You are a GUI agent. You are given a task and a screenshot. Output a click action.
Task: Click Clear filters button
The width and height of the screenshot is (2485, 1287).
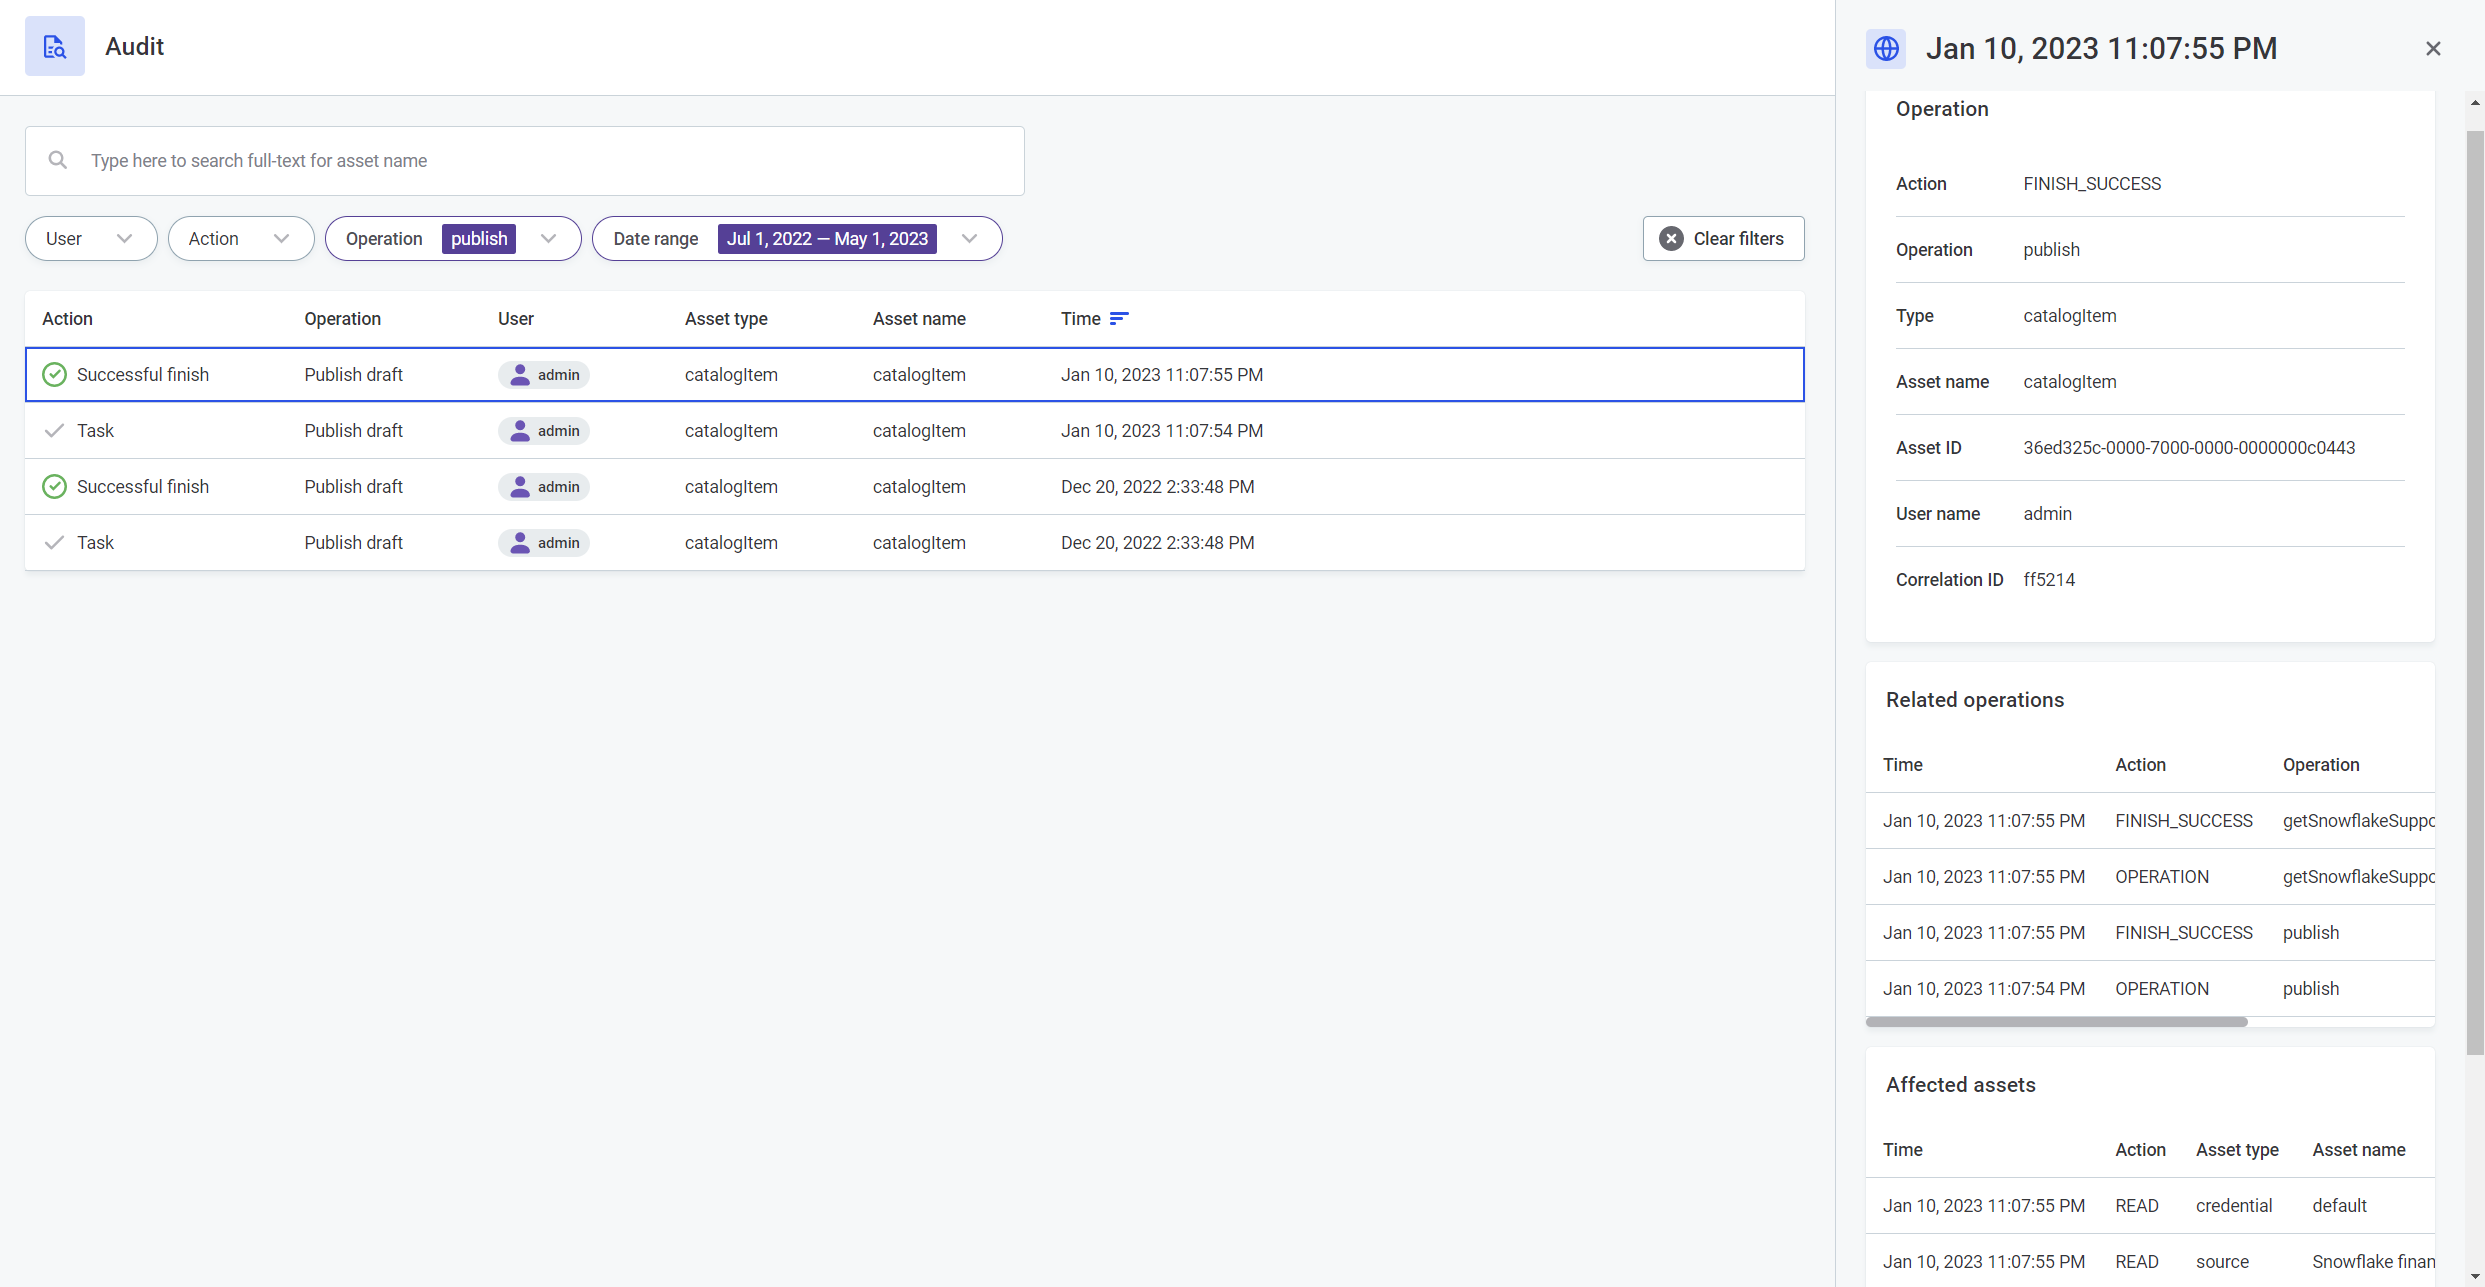point(1720,238)
